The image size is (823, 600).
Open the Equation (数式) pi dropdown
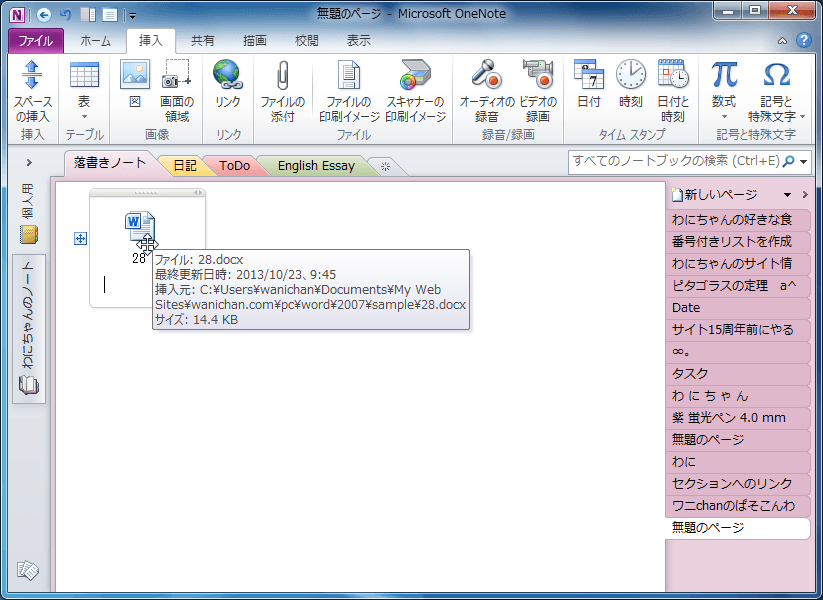click(724, 91)
